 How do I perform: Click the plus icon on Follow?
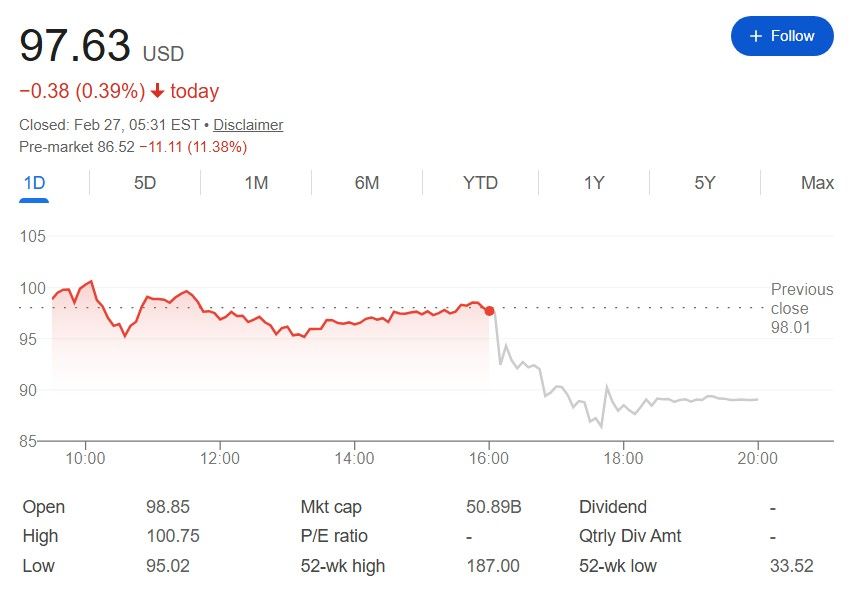tap(755, 36)
